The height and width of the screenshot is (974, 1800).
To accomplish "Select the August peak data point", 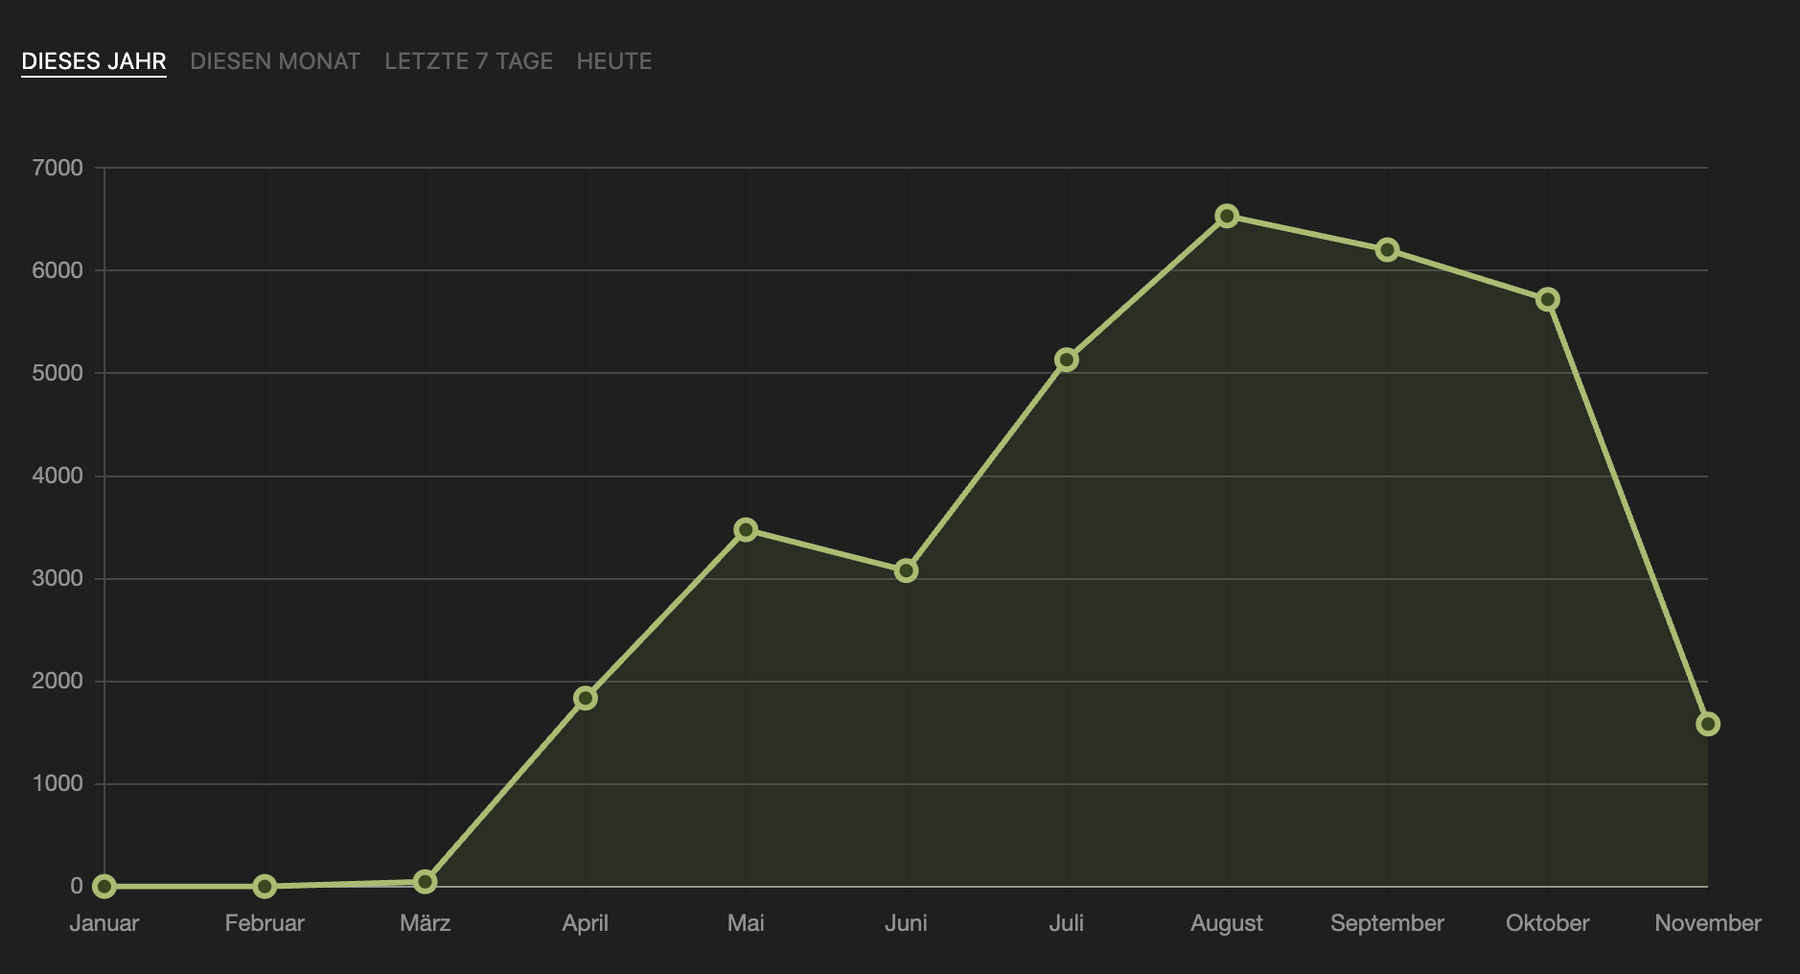I will tap(1227, 216).
